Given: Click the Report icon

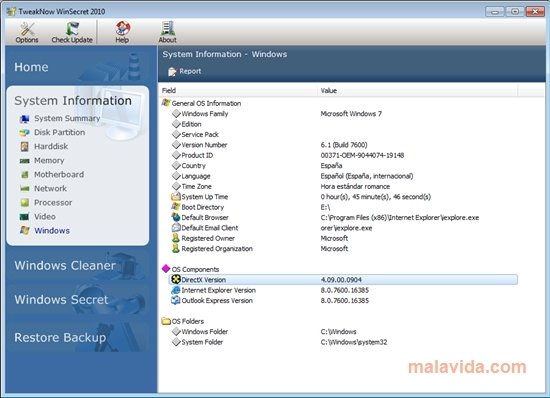Looking at the screenshot, I should pyautogui.click(x=172, y=72).
